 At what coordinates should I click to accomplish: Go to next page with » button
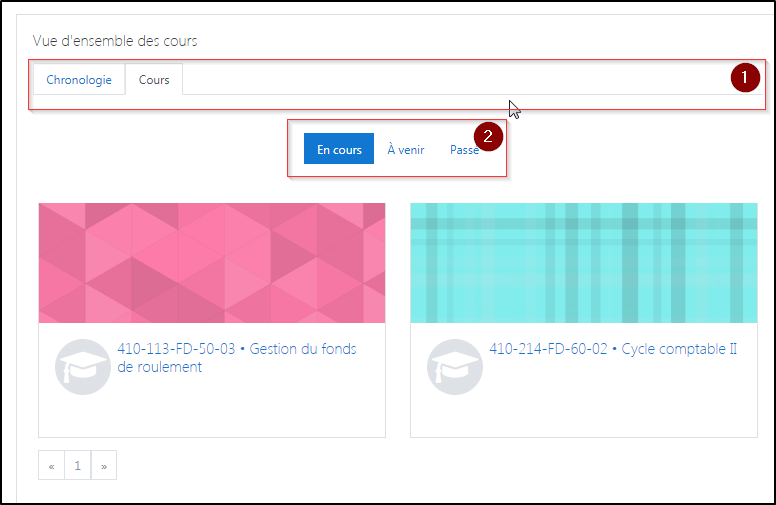[x=104, y=465]
